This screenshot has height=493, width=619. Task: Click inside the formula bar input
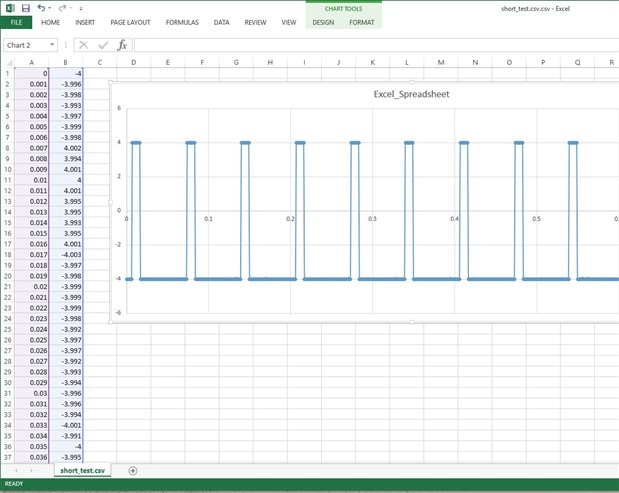pos(370,45)
